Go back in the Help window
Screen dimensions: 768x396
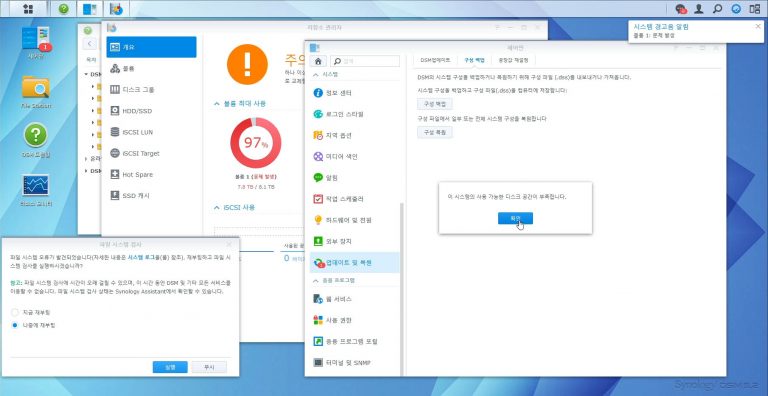(x=90, y=44)
